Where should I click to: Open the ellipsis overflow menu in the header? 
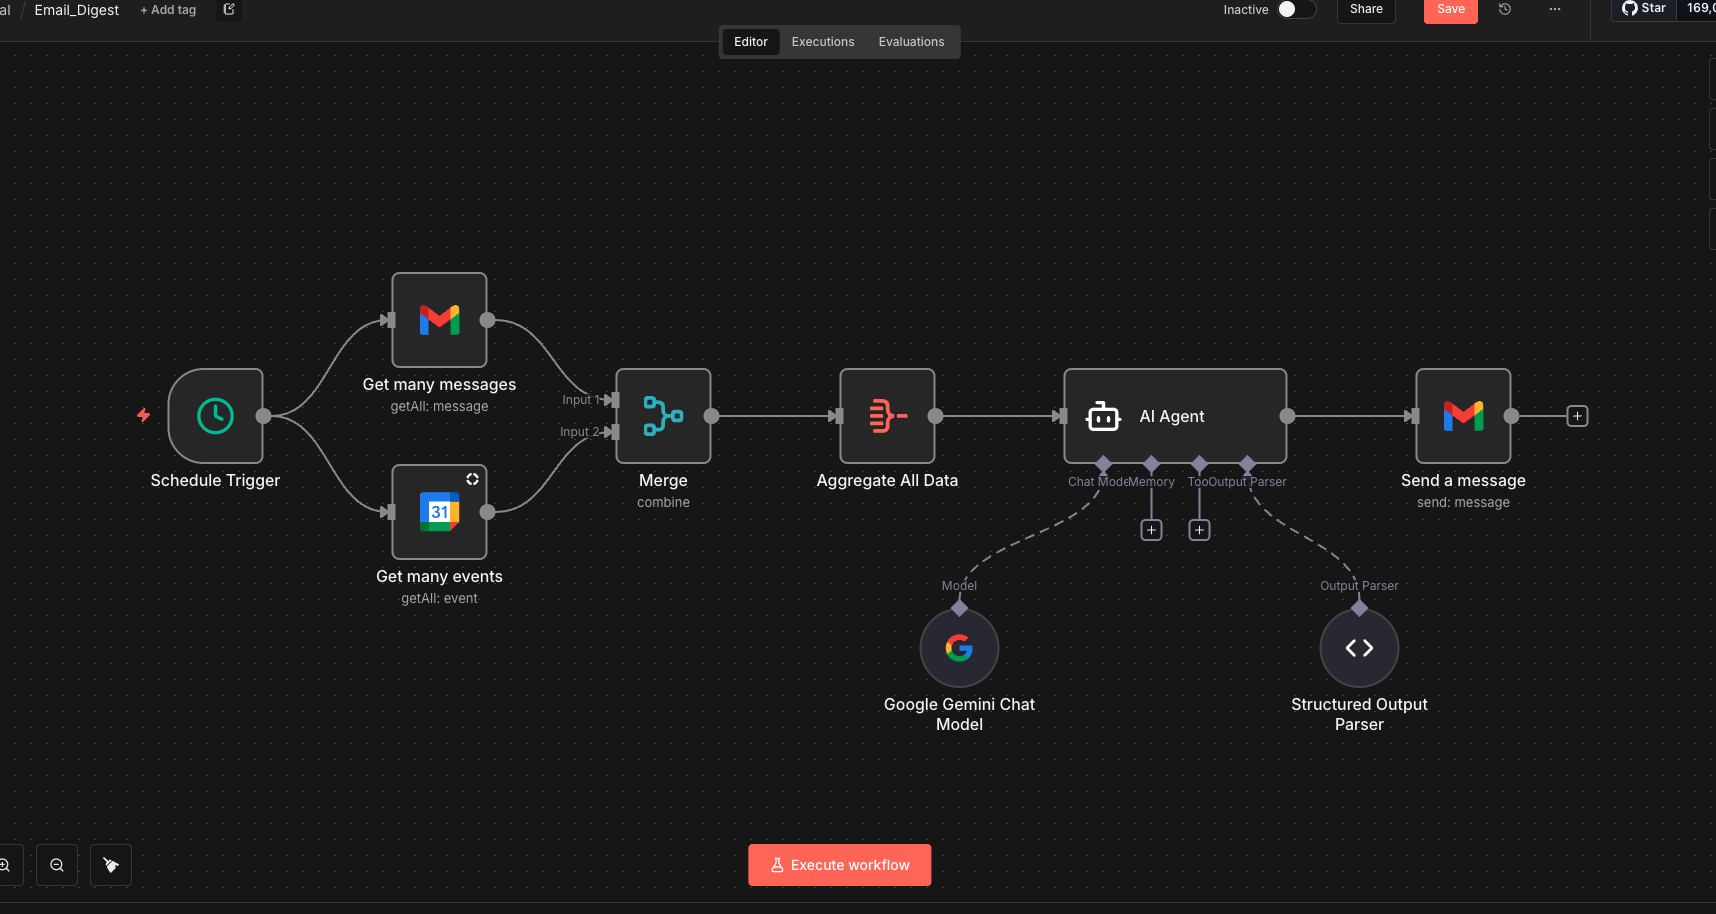pyautogui.click(x=1555, y=9)
